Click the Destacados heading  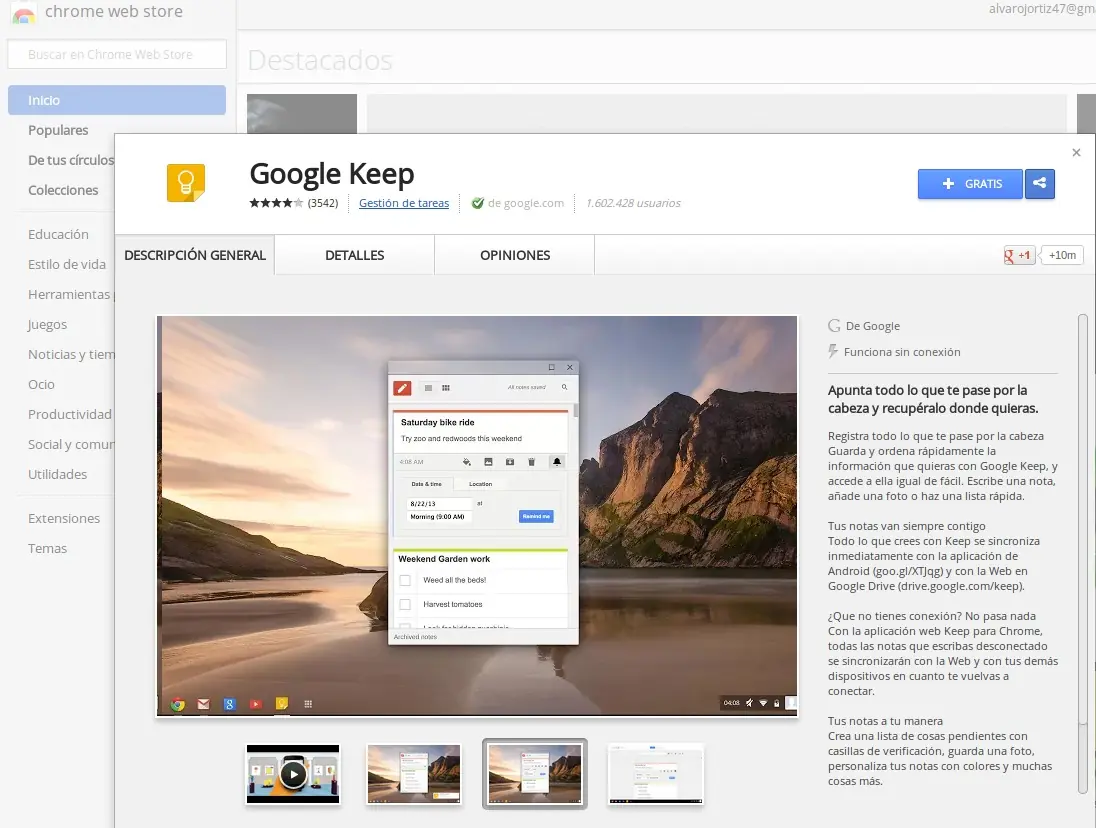point(320,61)
